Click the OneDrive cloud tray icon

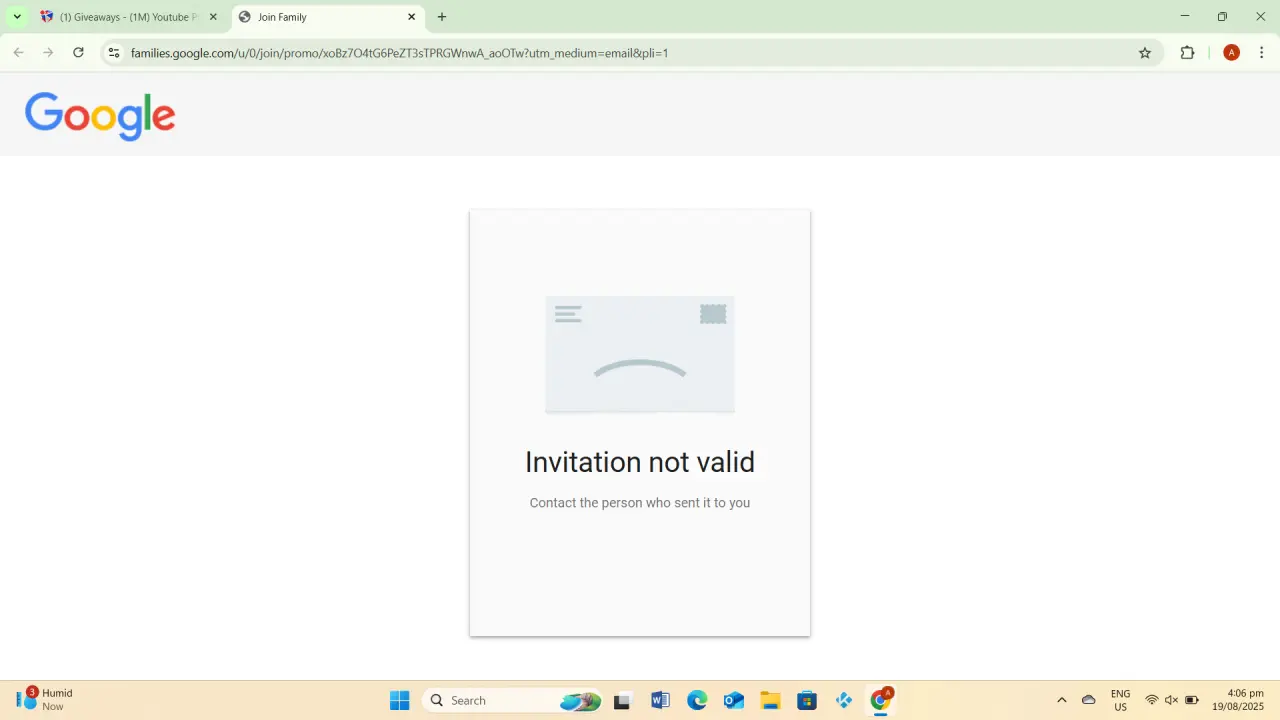1089,700
